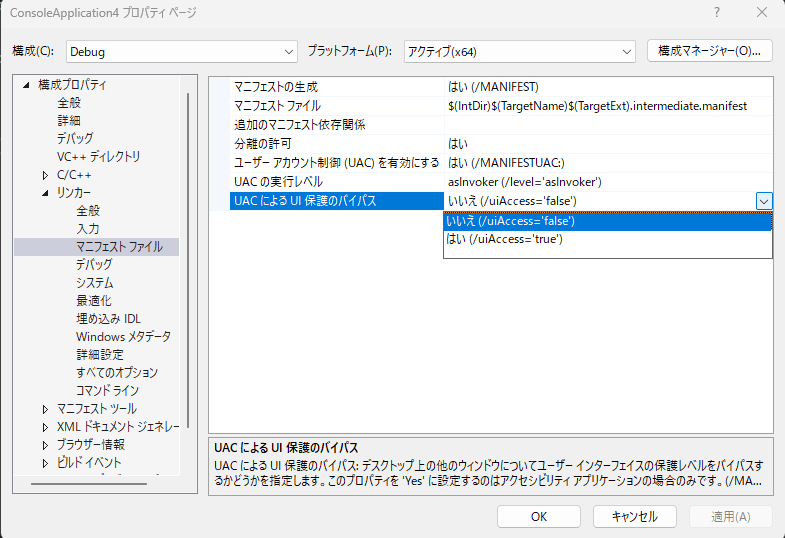Click the tree panel horizontal scrollbar
The height and width of the screenshot is (538, 785).
point(89,484)
